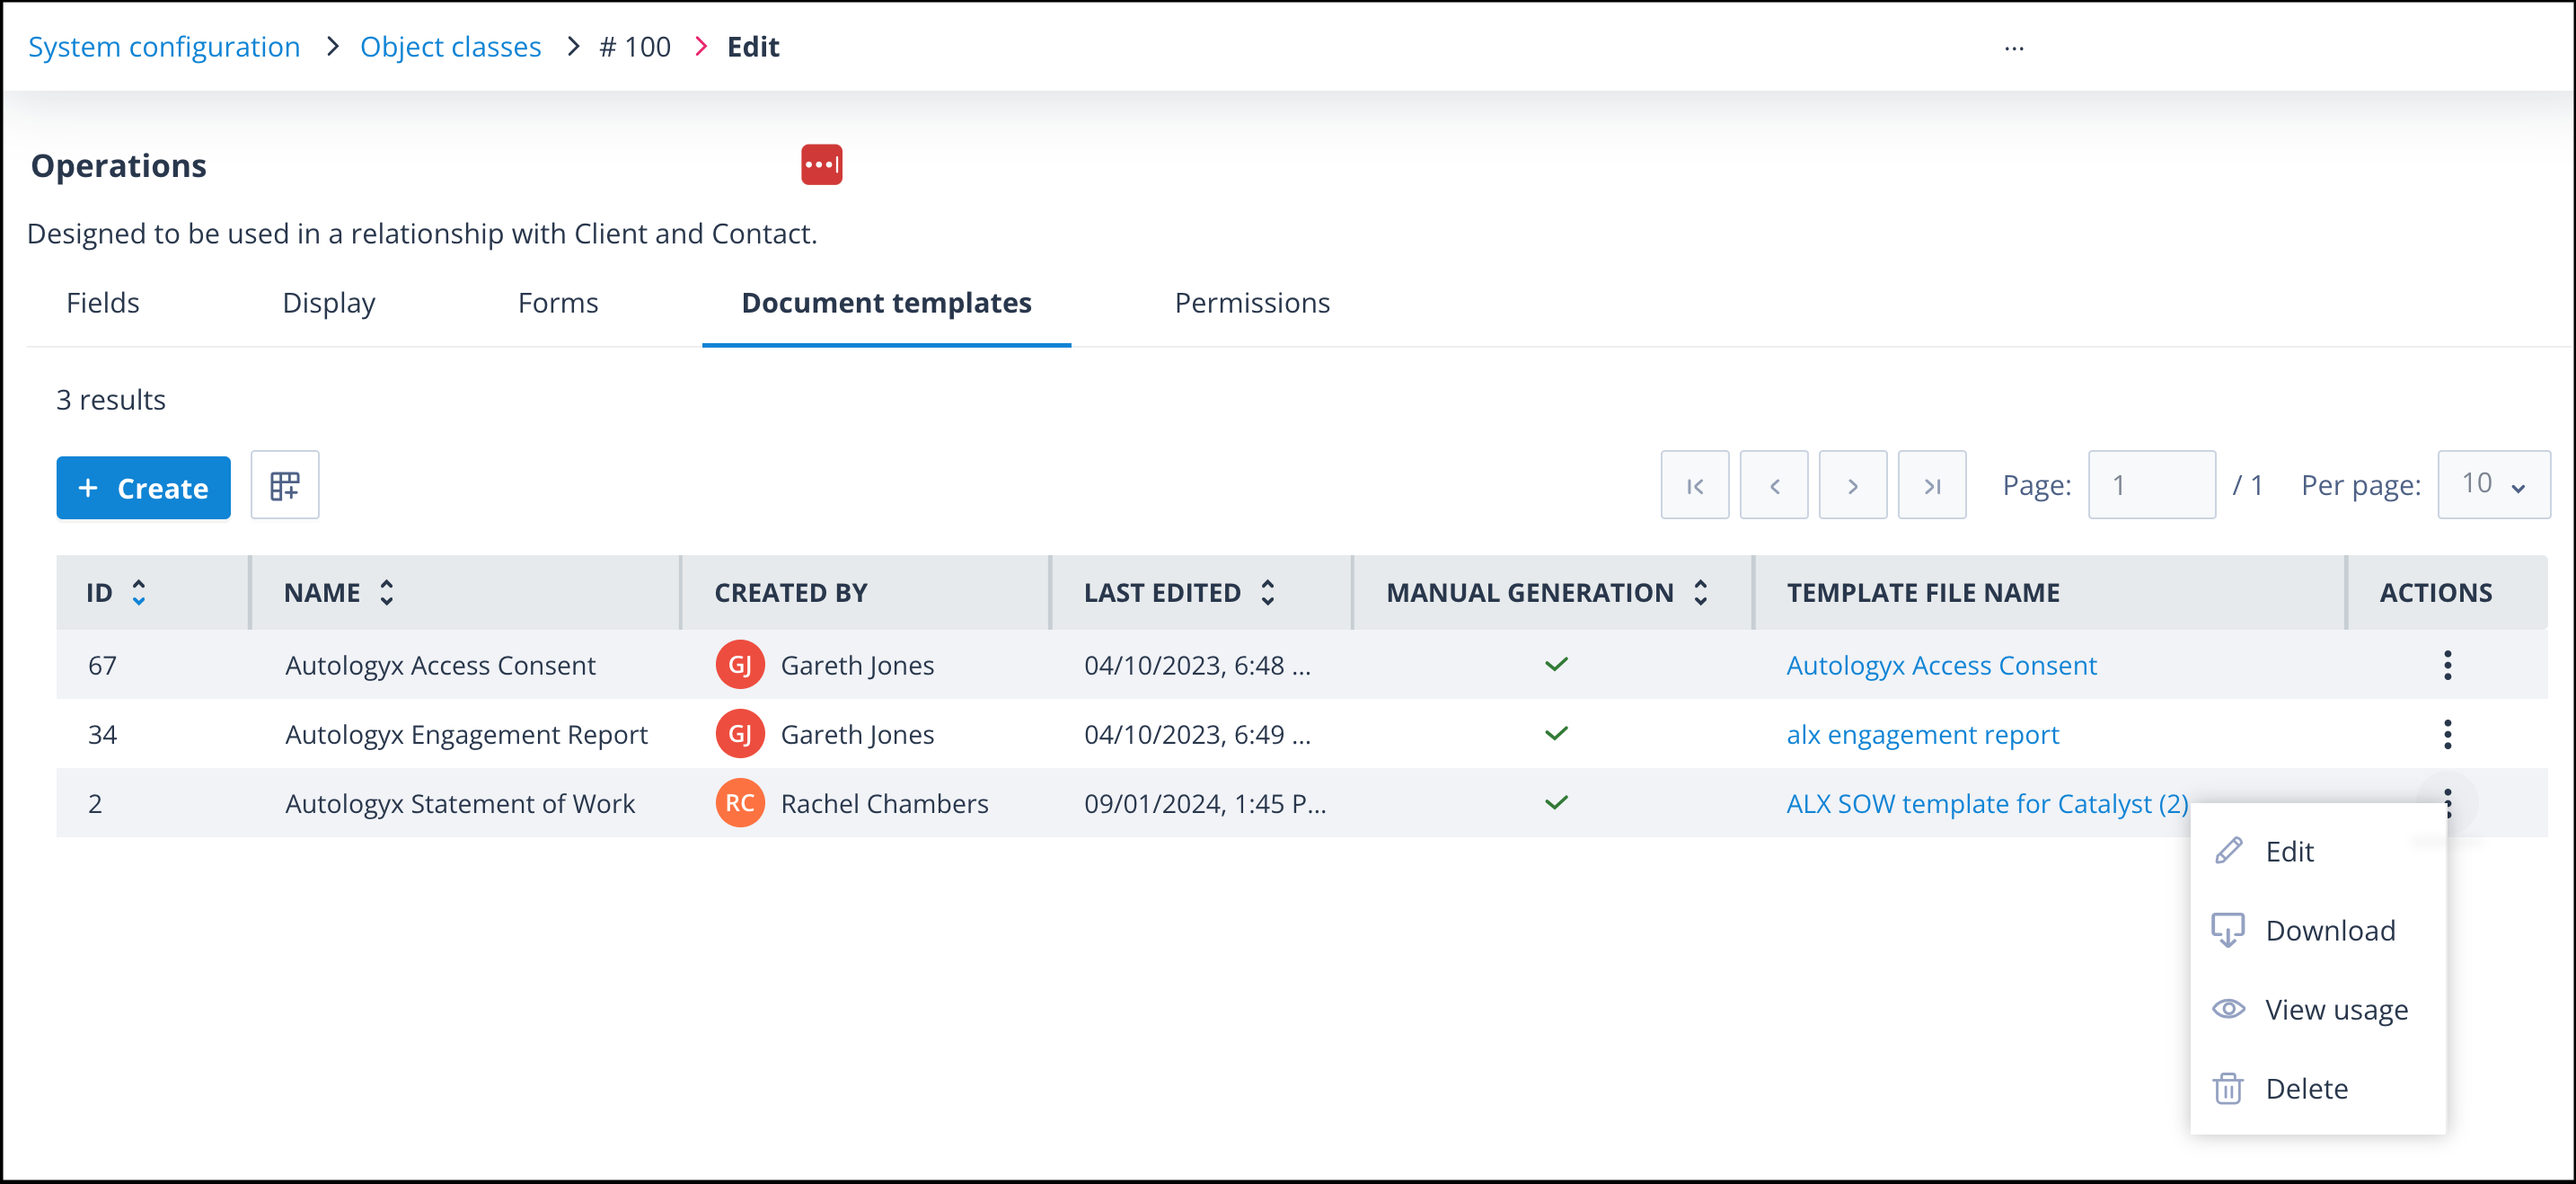The width and height of the screenshot is (2576, 1184).
Task: Click the red password manager icon
Action: click(x=821, y=165)
